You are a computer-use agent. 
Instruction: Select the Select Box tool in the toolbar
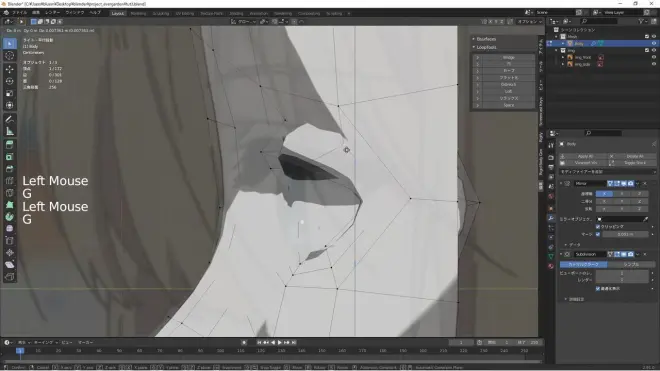(10, 43)
